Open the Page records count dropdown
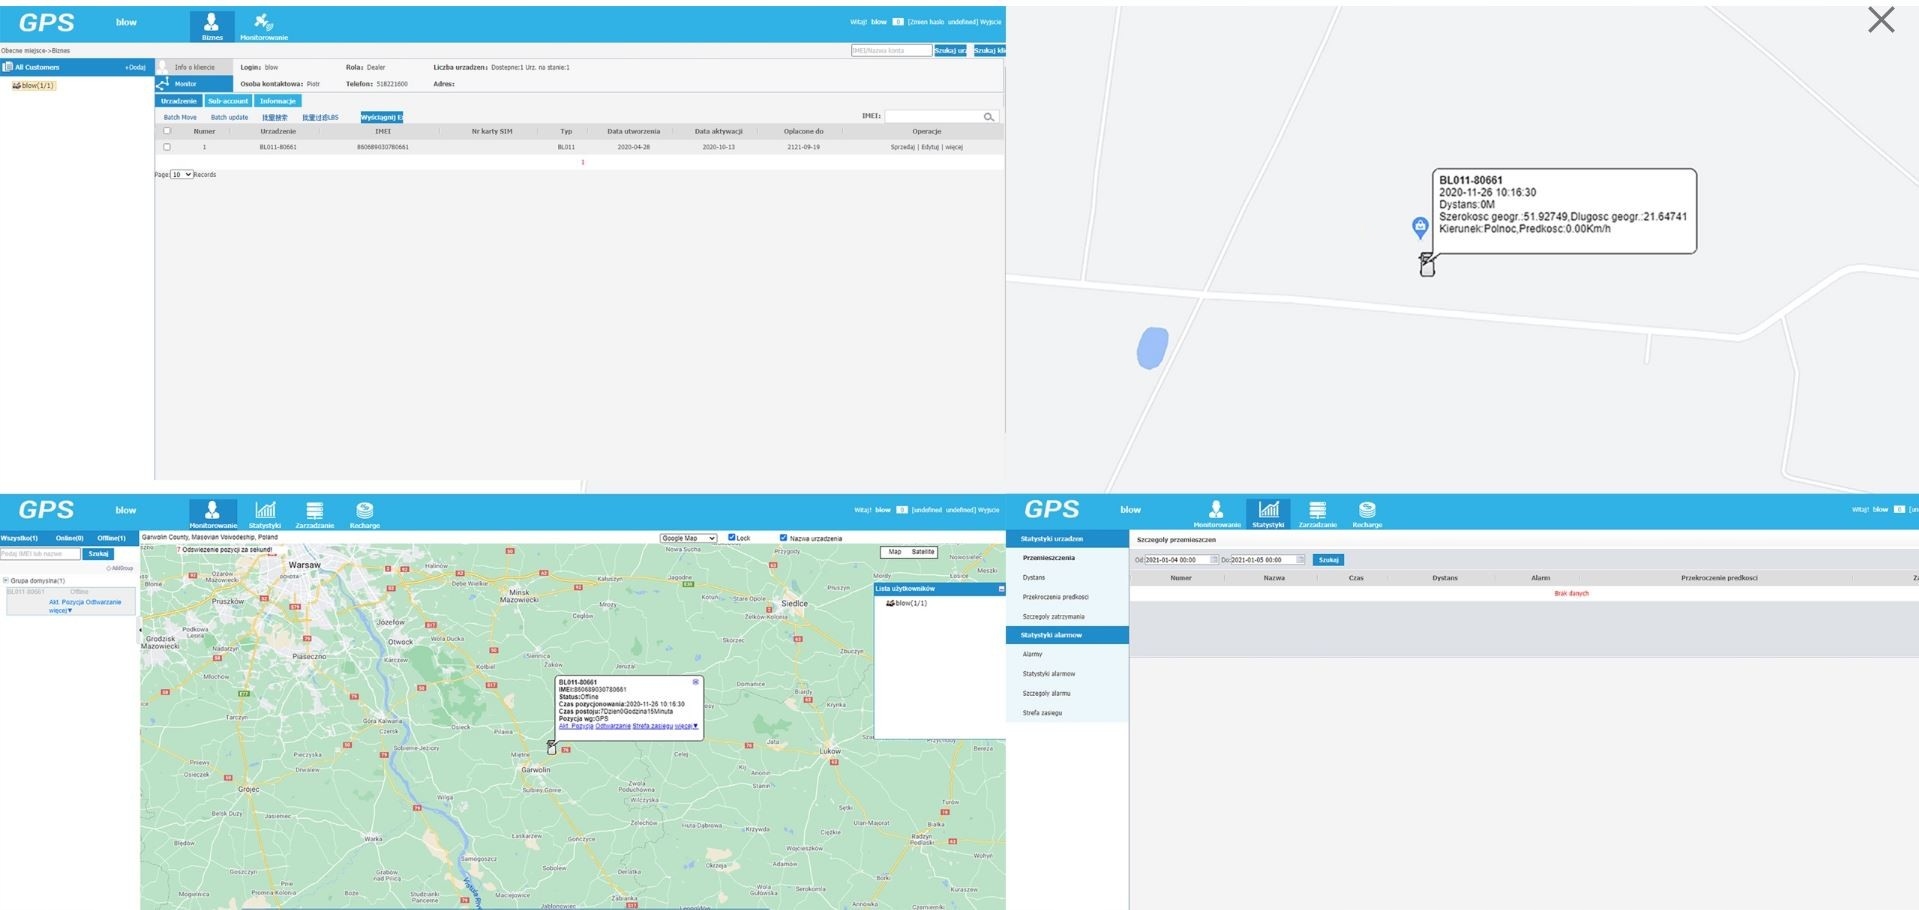The image size is (1919, 910). tap(180, 174)
